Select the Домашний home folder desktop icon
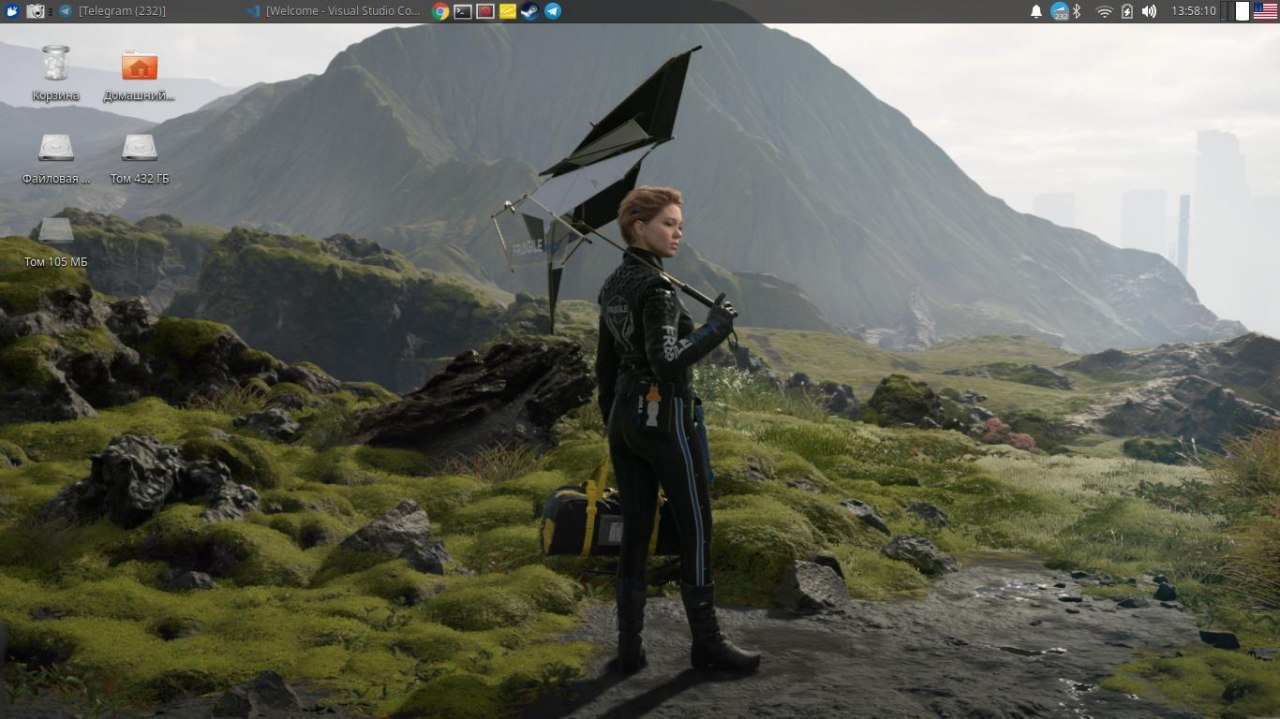Image resolution: width=1280 pixels, height=719 pixels. tap(139, 75)
